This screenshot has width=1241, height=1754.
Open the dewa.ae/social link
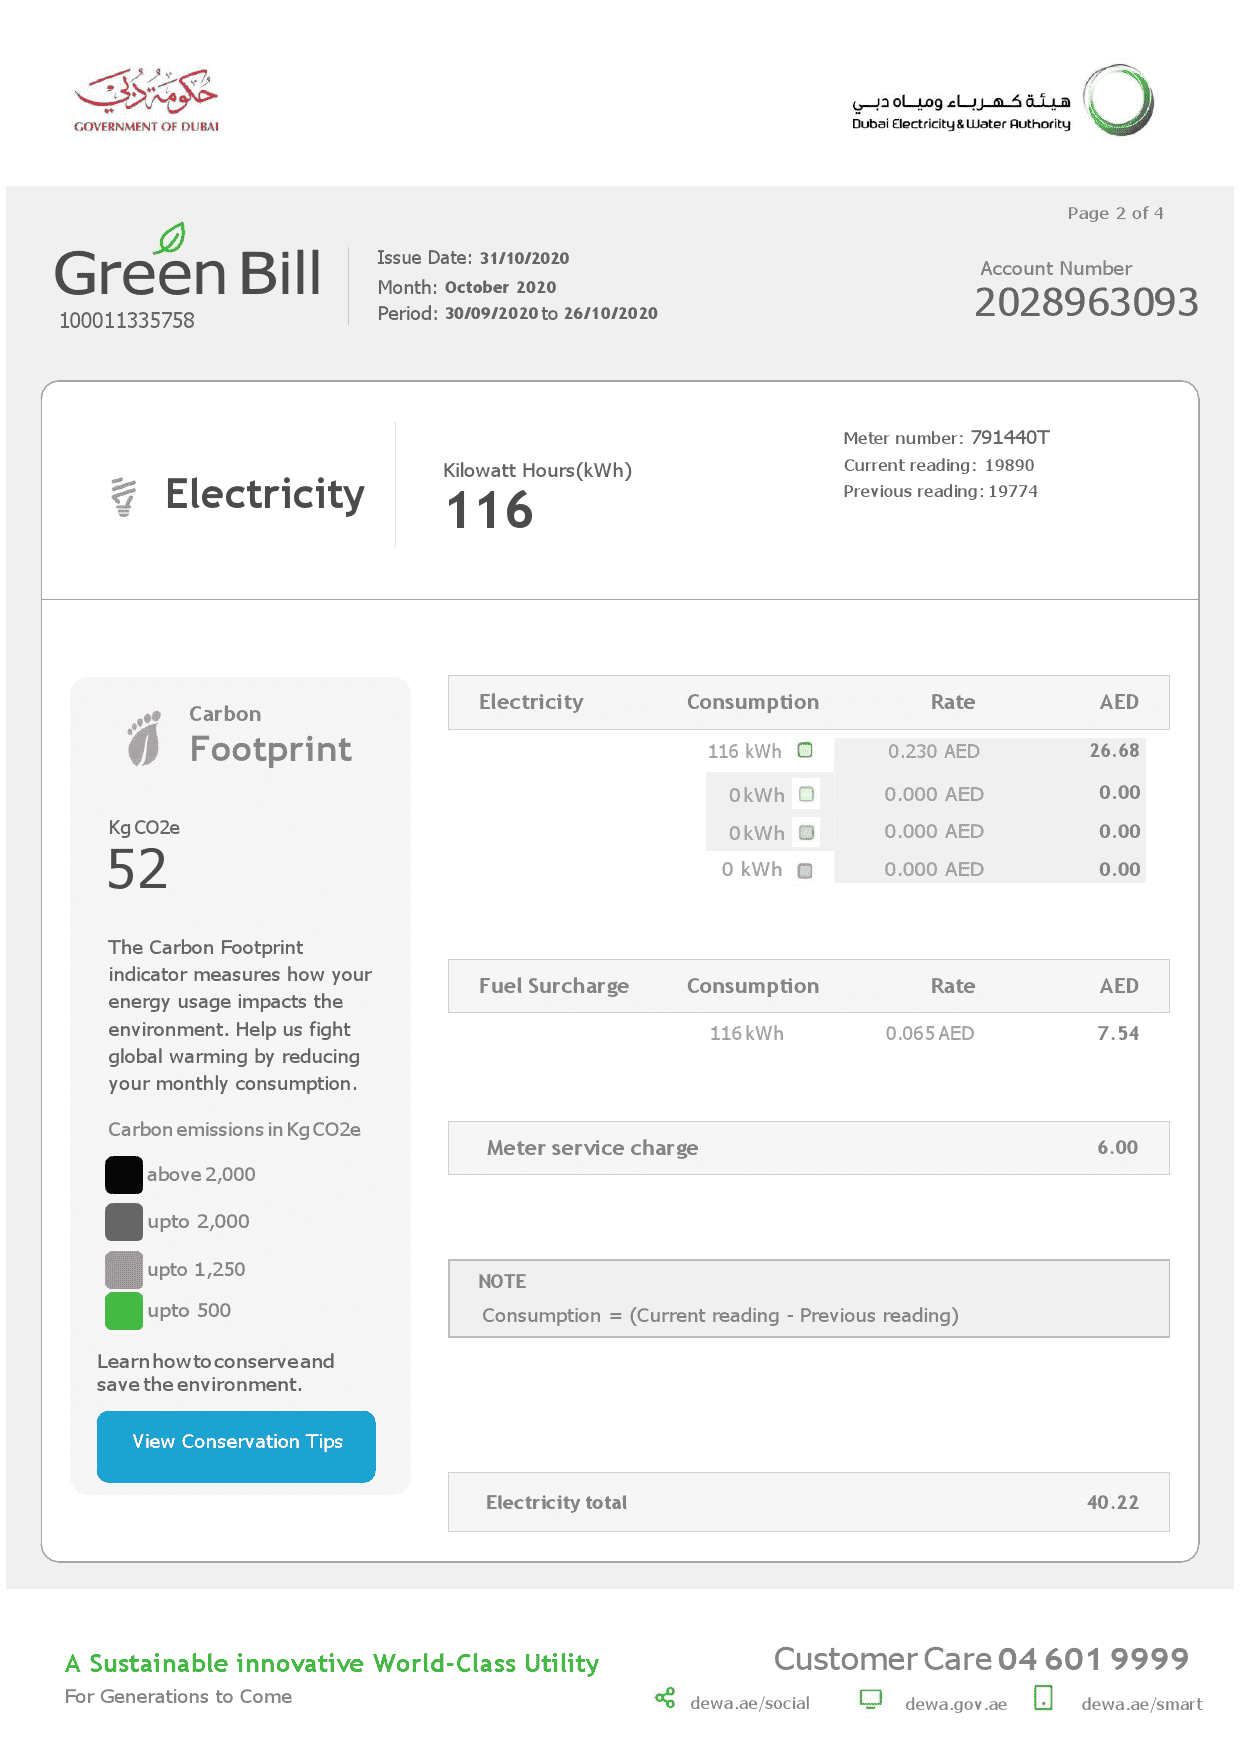tap(749, 1704)
